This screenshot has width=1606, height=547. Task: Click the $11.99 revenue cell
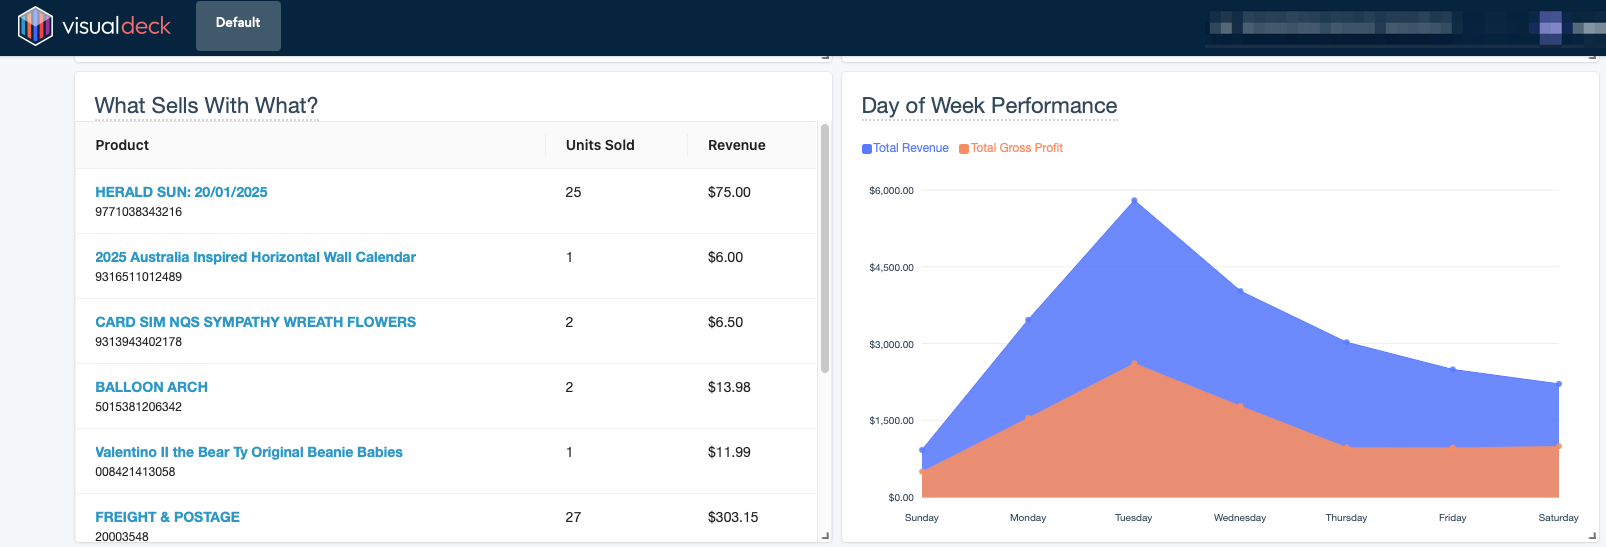(729, 452)
